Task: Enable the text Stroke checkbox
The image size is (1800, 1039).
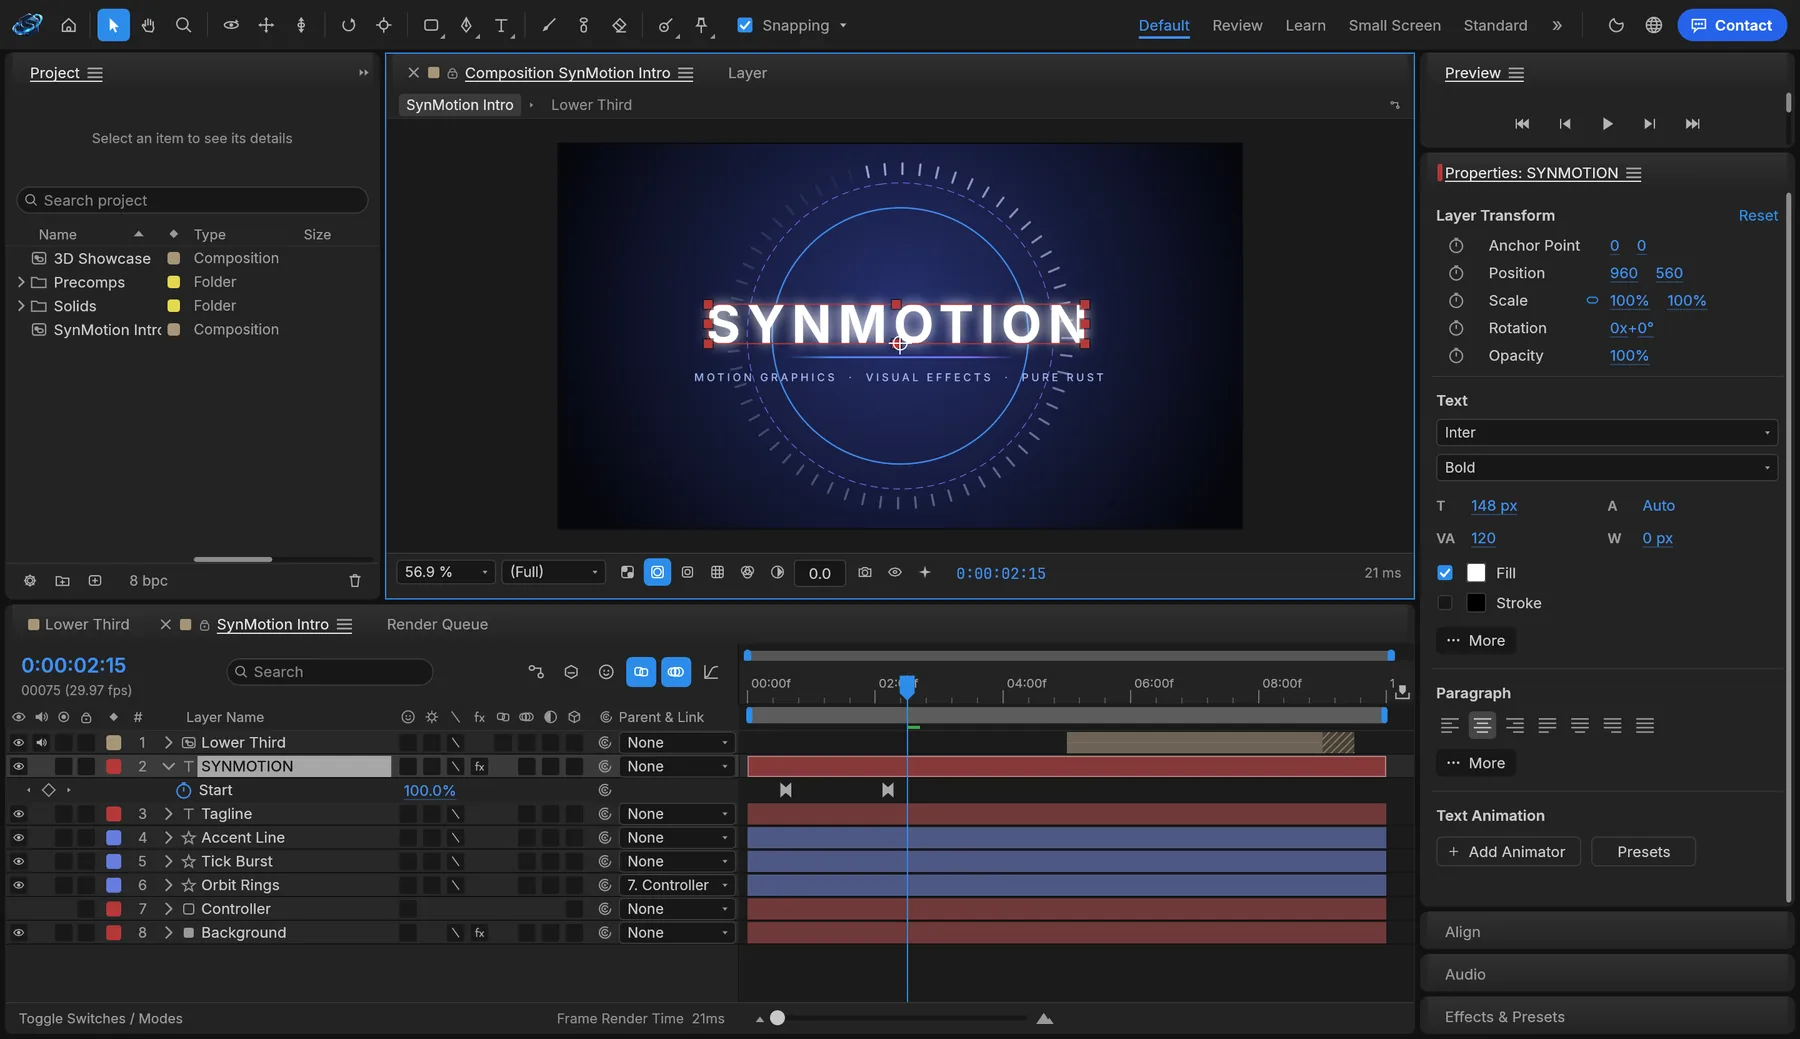Action: point(1445,603)
